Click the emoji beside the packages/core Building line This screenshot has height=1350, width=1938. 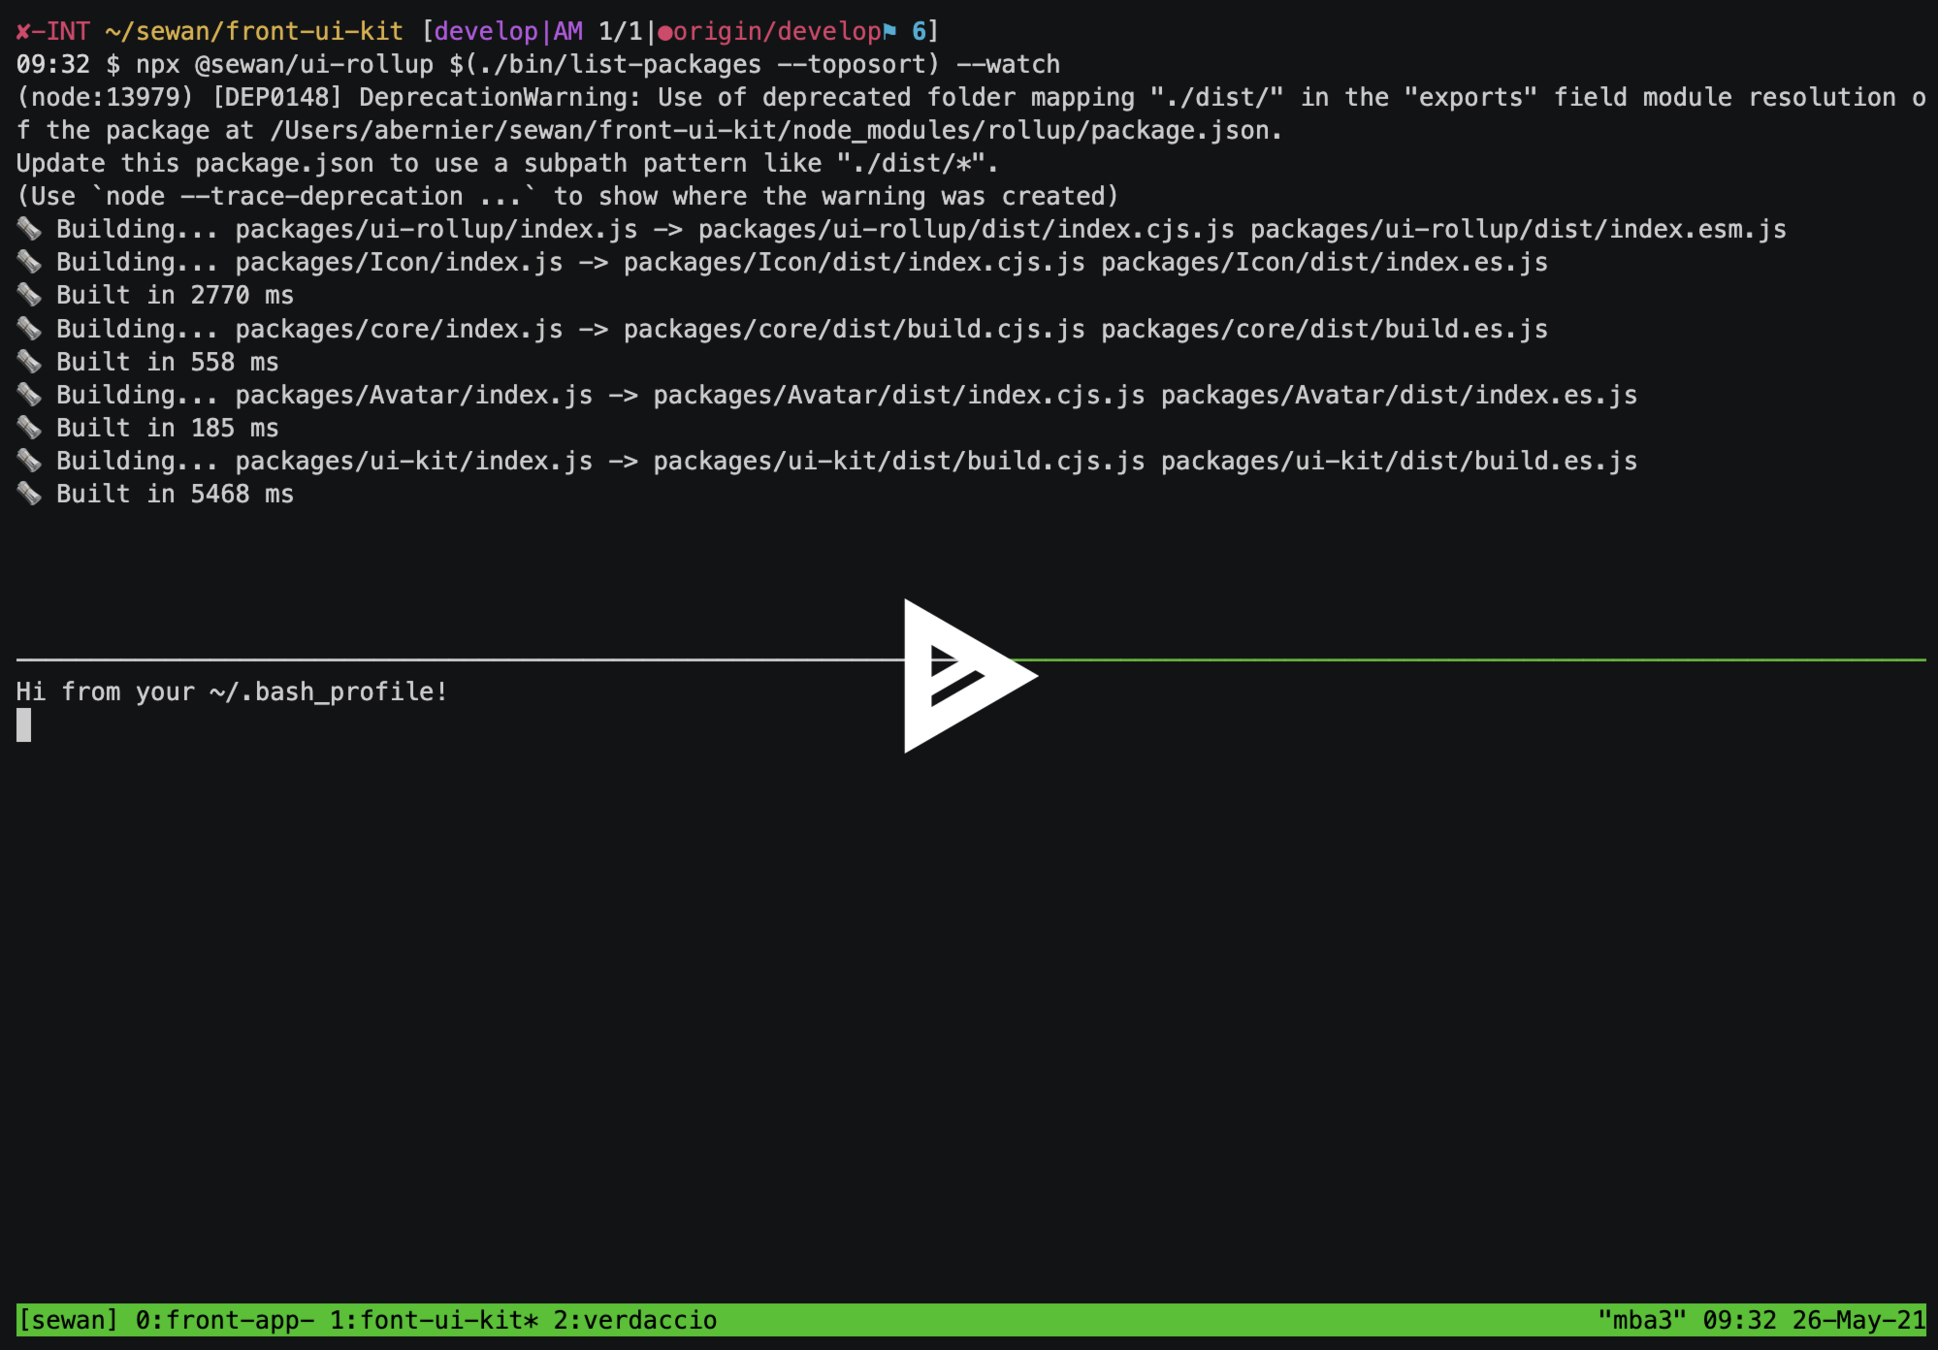pyautogui.click(x=29, y=329)
